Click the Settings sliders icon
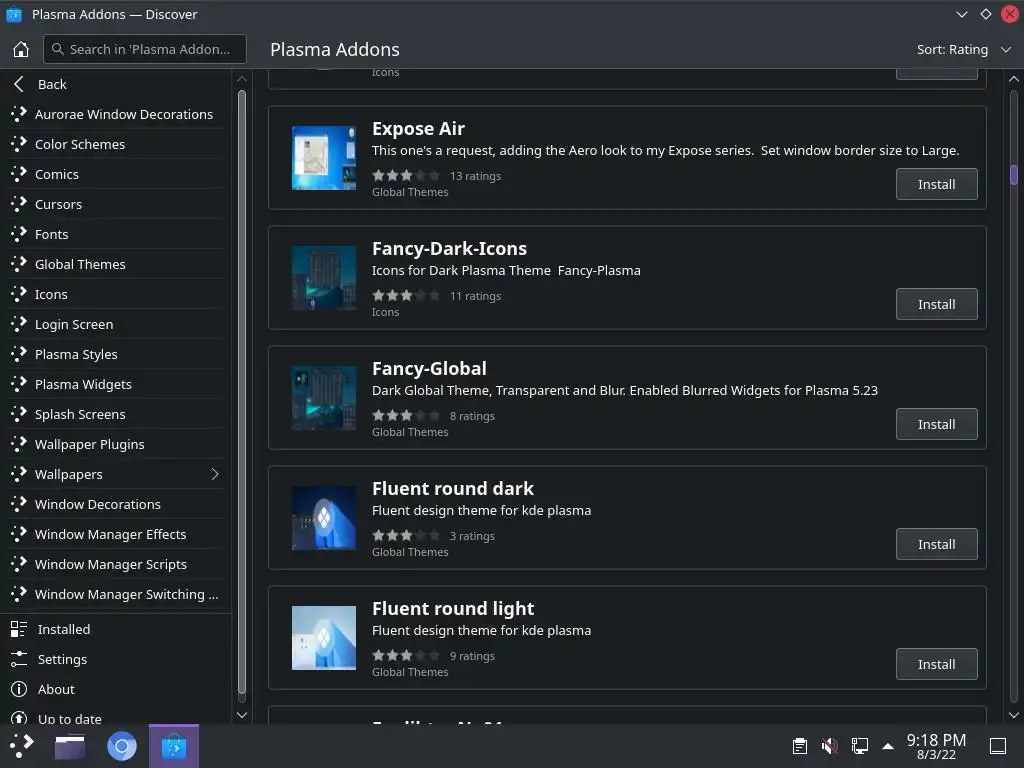Image resolution: width=1024 pixels, height=768 pixels. pyautogui.click(x=19, y=660)
